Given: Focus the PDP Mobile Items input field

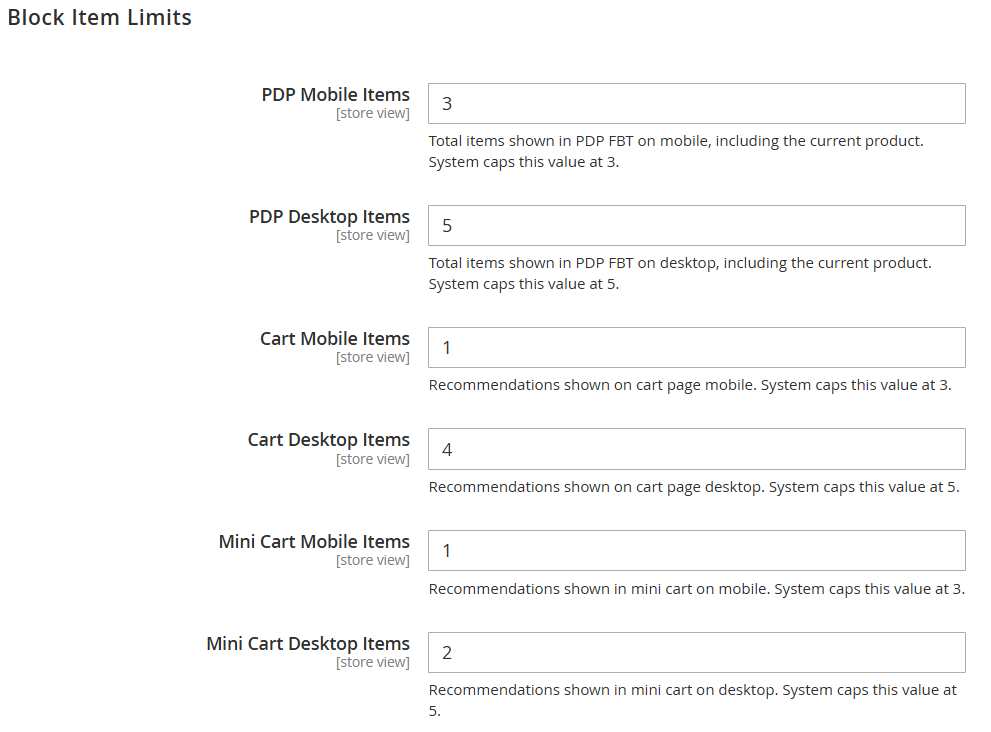Looking at the screenshot, I should pyautogui.click(x=696, y=104).
